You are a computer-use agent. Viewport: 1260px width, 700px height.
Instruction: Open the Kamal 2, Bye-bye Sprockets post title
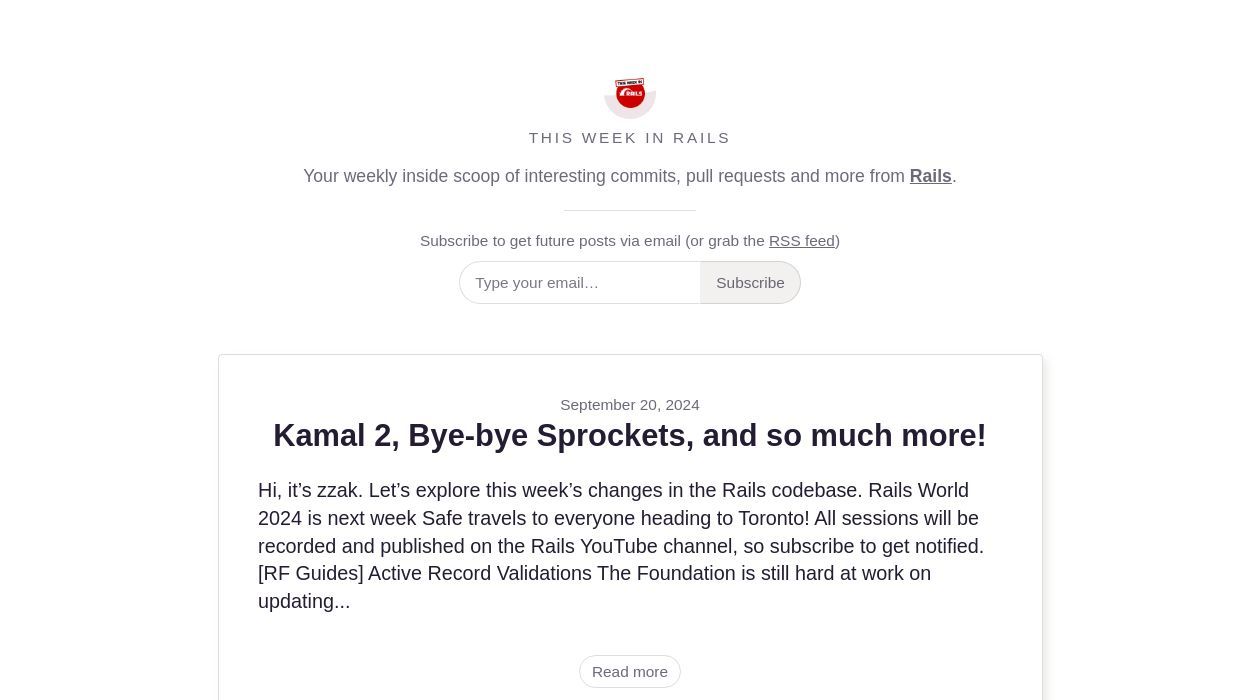point(630,436)
